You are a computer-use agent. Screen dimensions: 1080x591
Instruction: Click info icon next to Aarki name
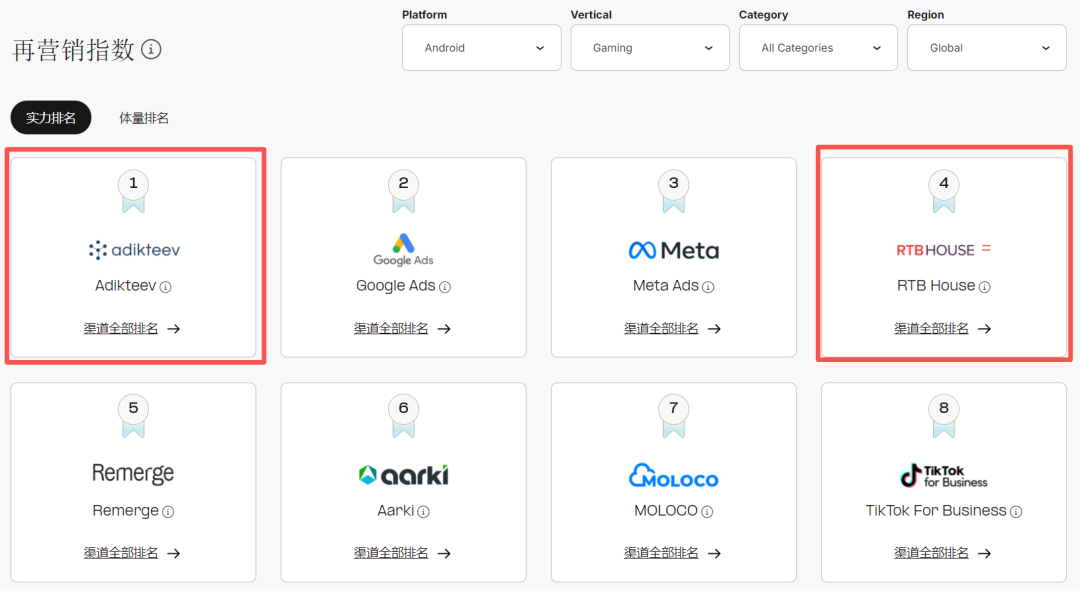click(x=424, y=512)
